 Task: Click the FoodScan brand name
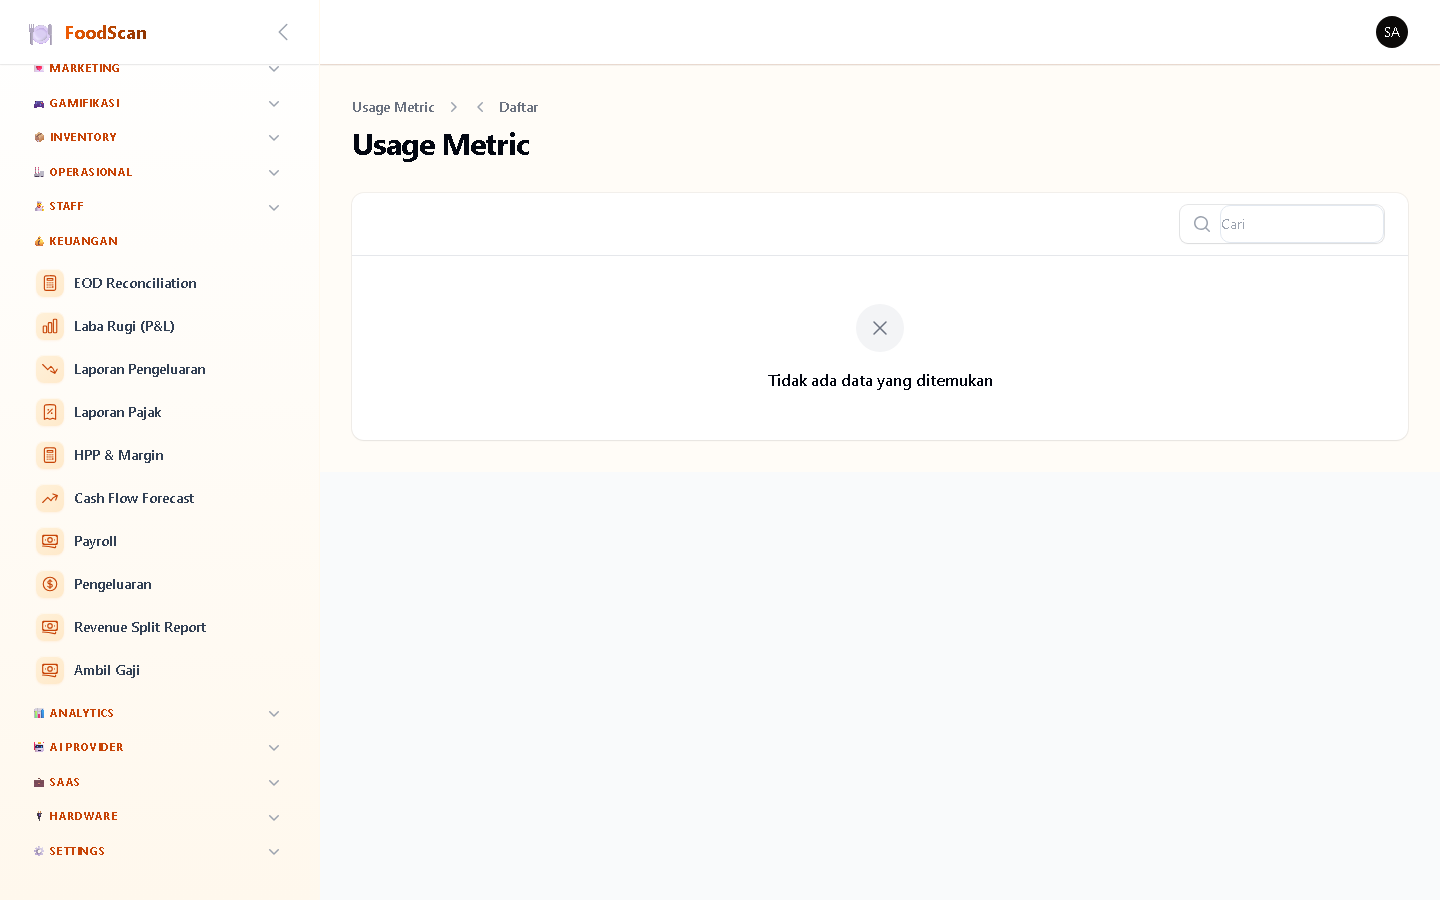click(x=106, y=33)
